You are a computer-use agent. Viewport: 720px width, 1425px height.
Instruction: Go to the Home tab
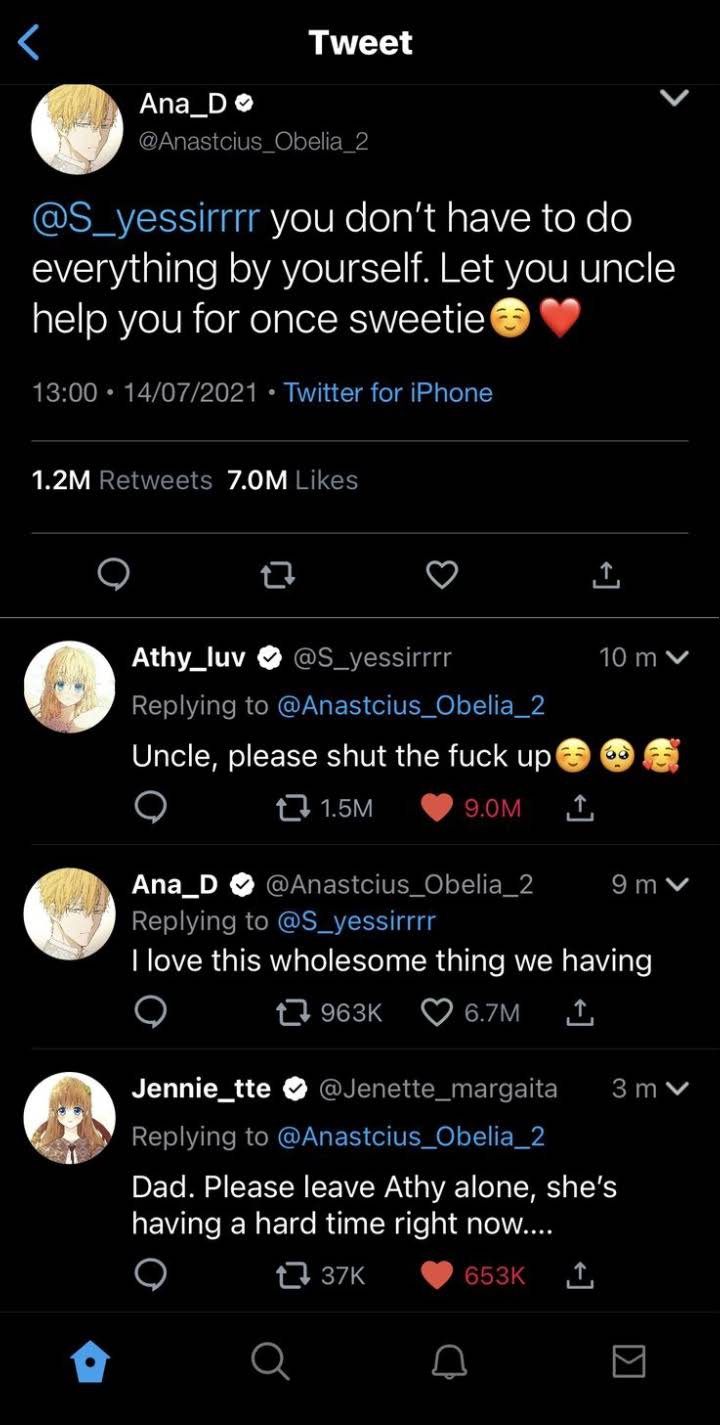click(x=90, y=1361)
